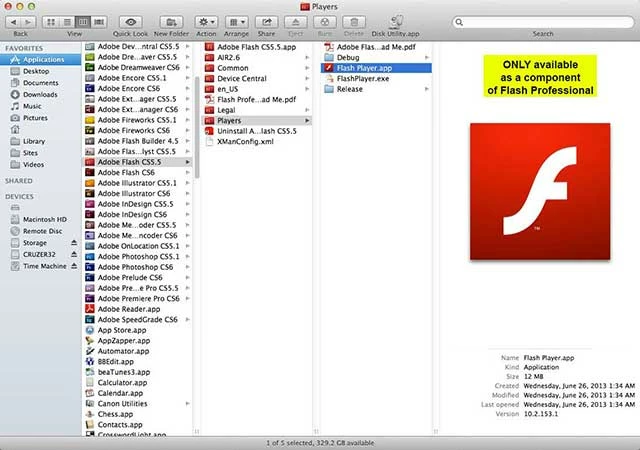
Task: Select App Store.app
Action: pos(122,330)
